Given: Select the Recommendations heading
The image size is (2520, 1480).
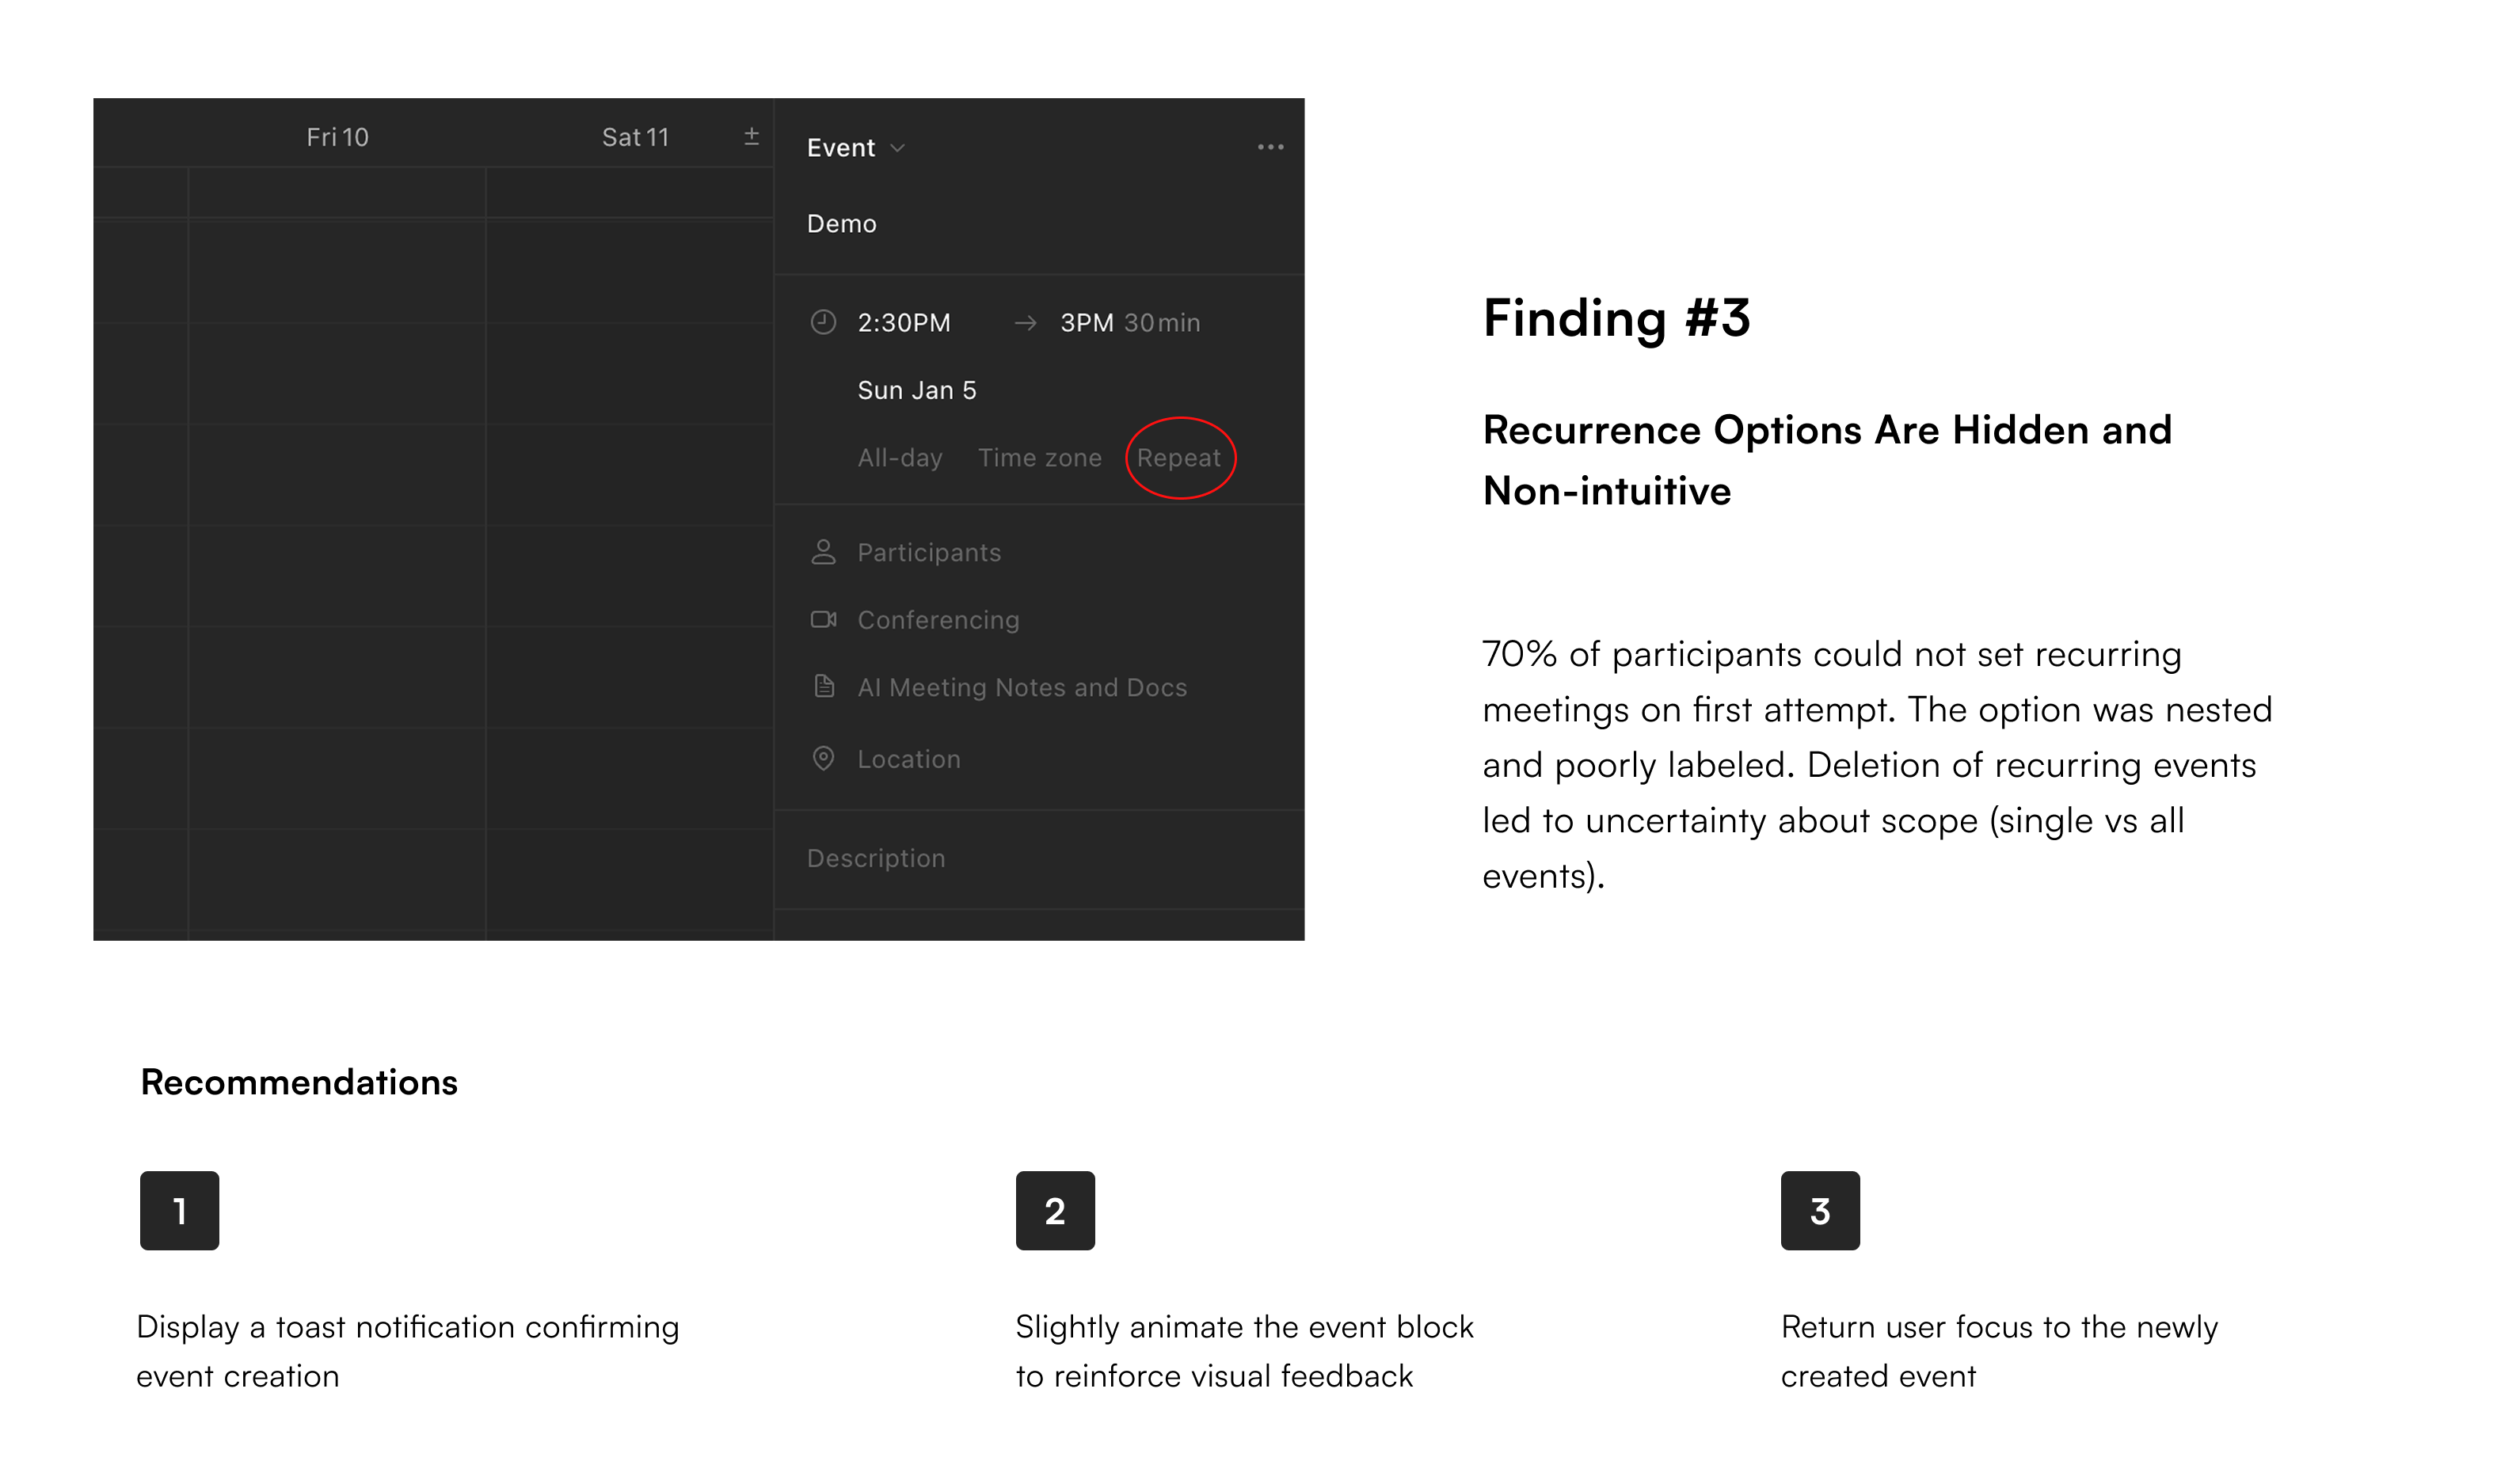Looking at the screenshot, I should point(299,1082).
